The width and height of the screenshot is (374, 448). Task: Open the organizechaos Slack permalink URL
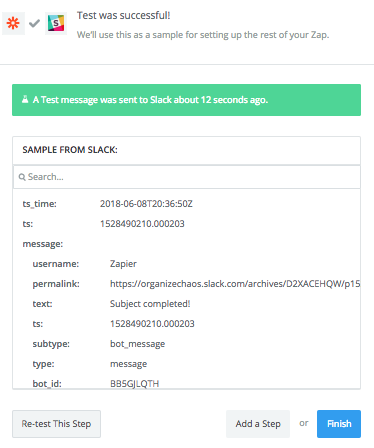(235, 284)
